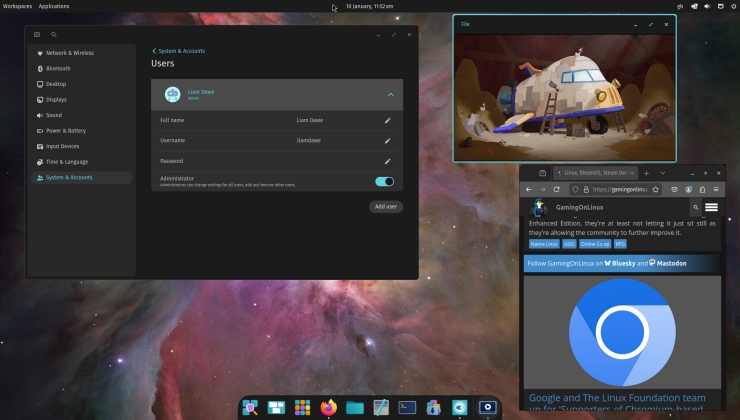Click the GamingOnLinux site search icon
The width and height of the screenshot is (740, 420).
[x=696, y=207]
